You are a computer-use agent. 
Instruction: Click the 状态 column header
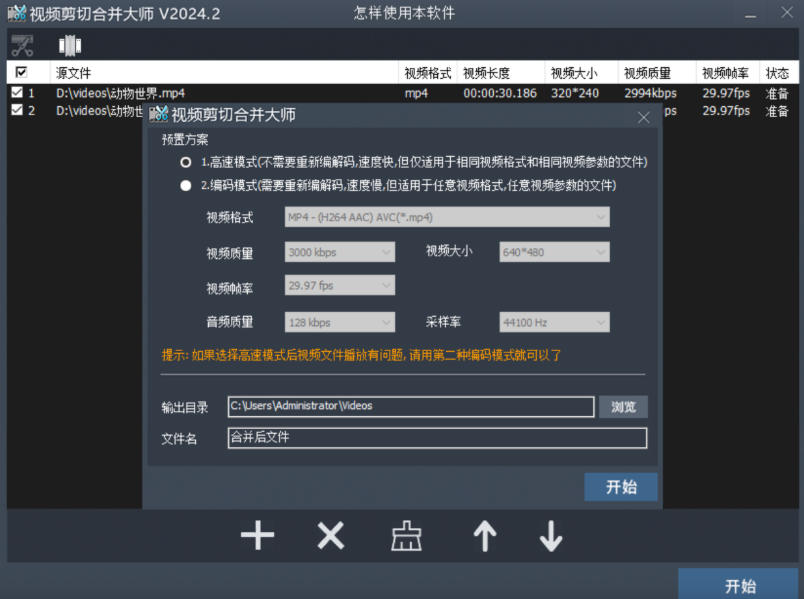778,72
